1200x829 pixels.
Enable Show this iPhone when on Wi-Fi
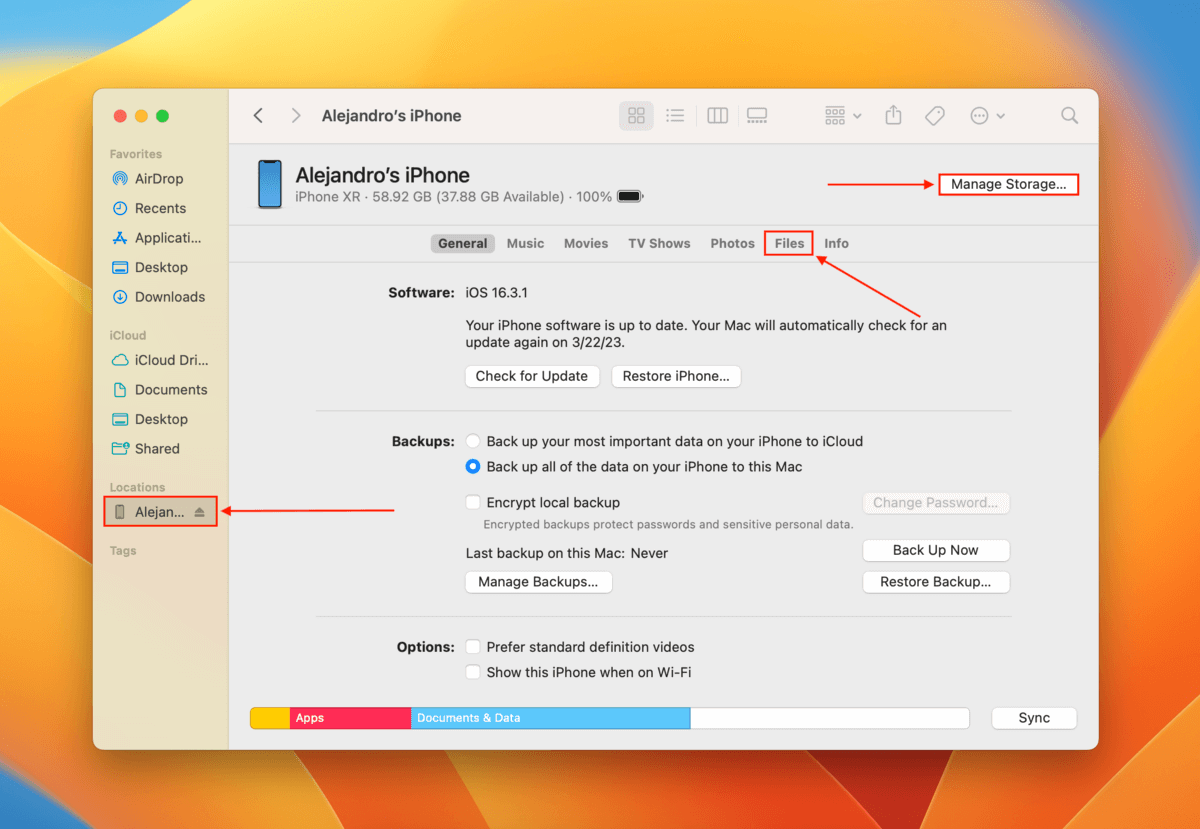[x=473, y=673]
